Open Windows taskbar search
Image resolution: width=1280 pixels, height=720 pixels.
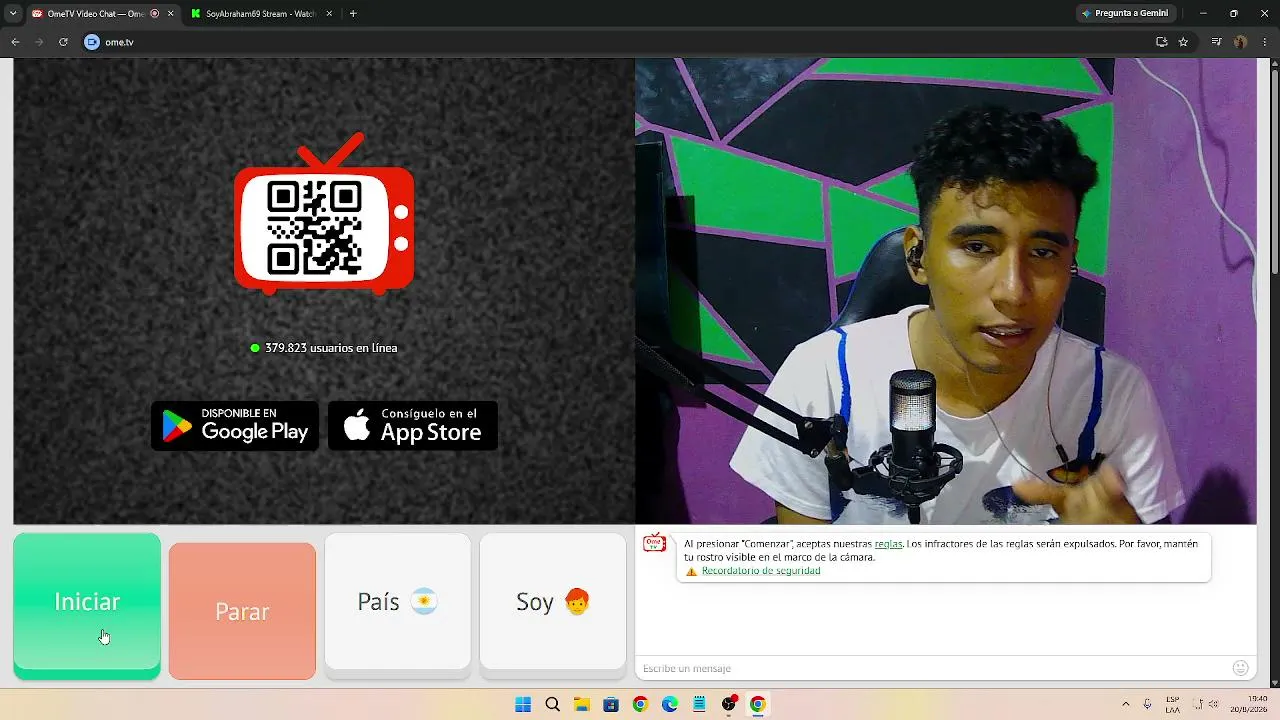552,704
